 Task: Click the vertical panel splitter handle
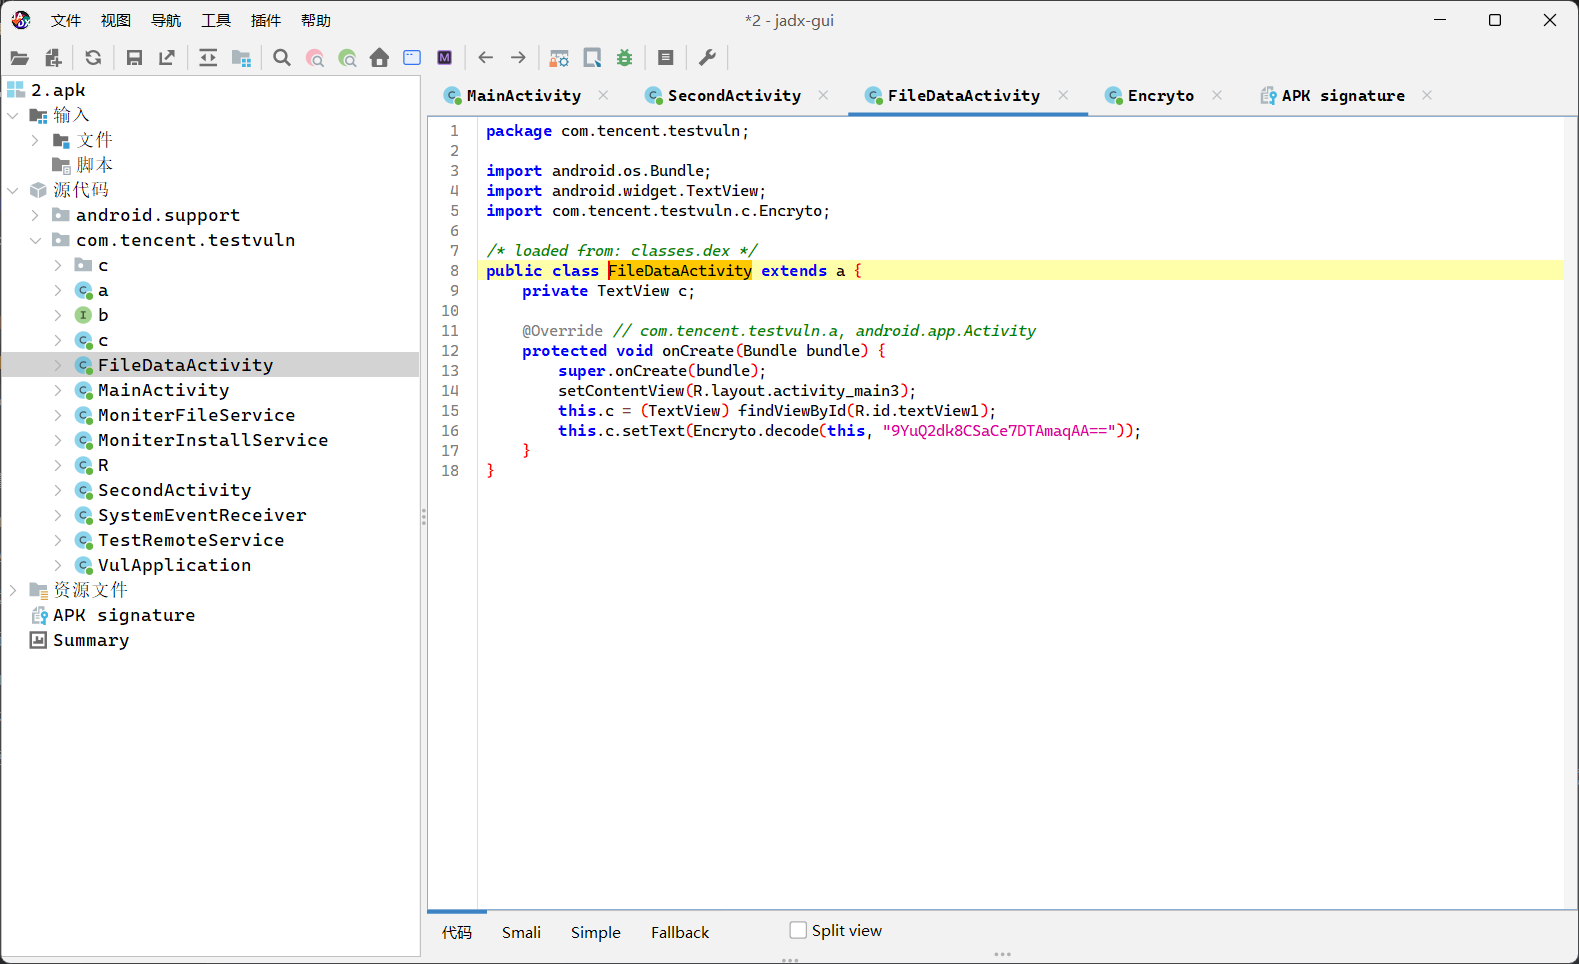click(423, 516)
